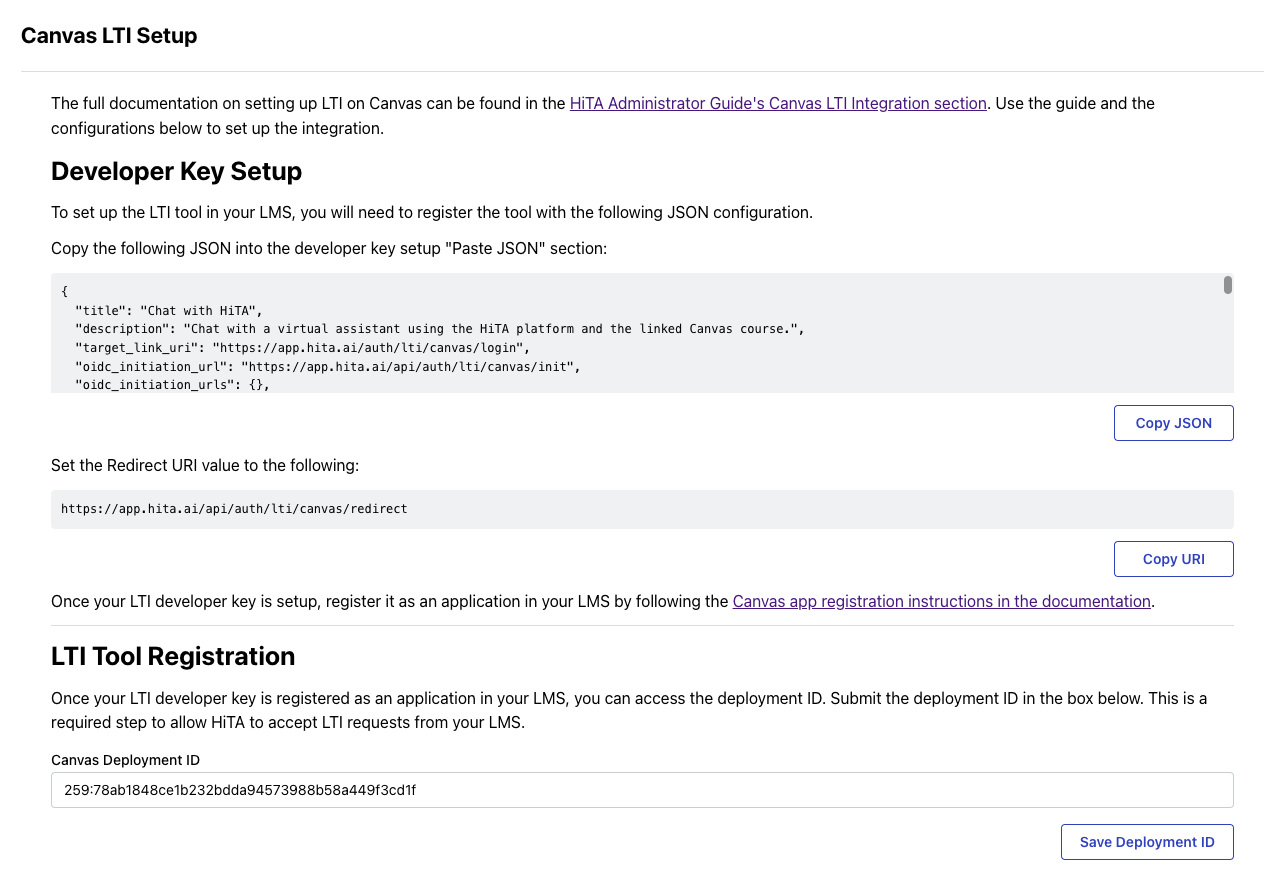Click the Save Deployment ID button

(1146, 842)
